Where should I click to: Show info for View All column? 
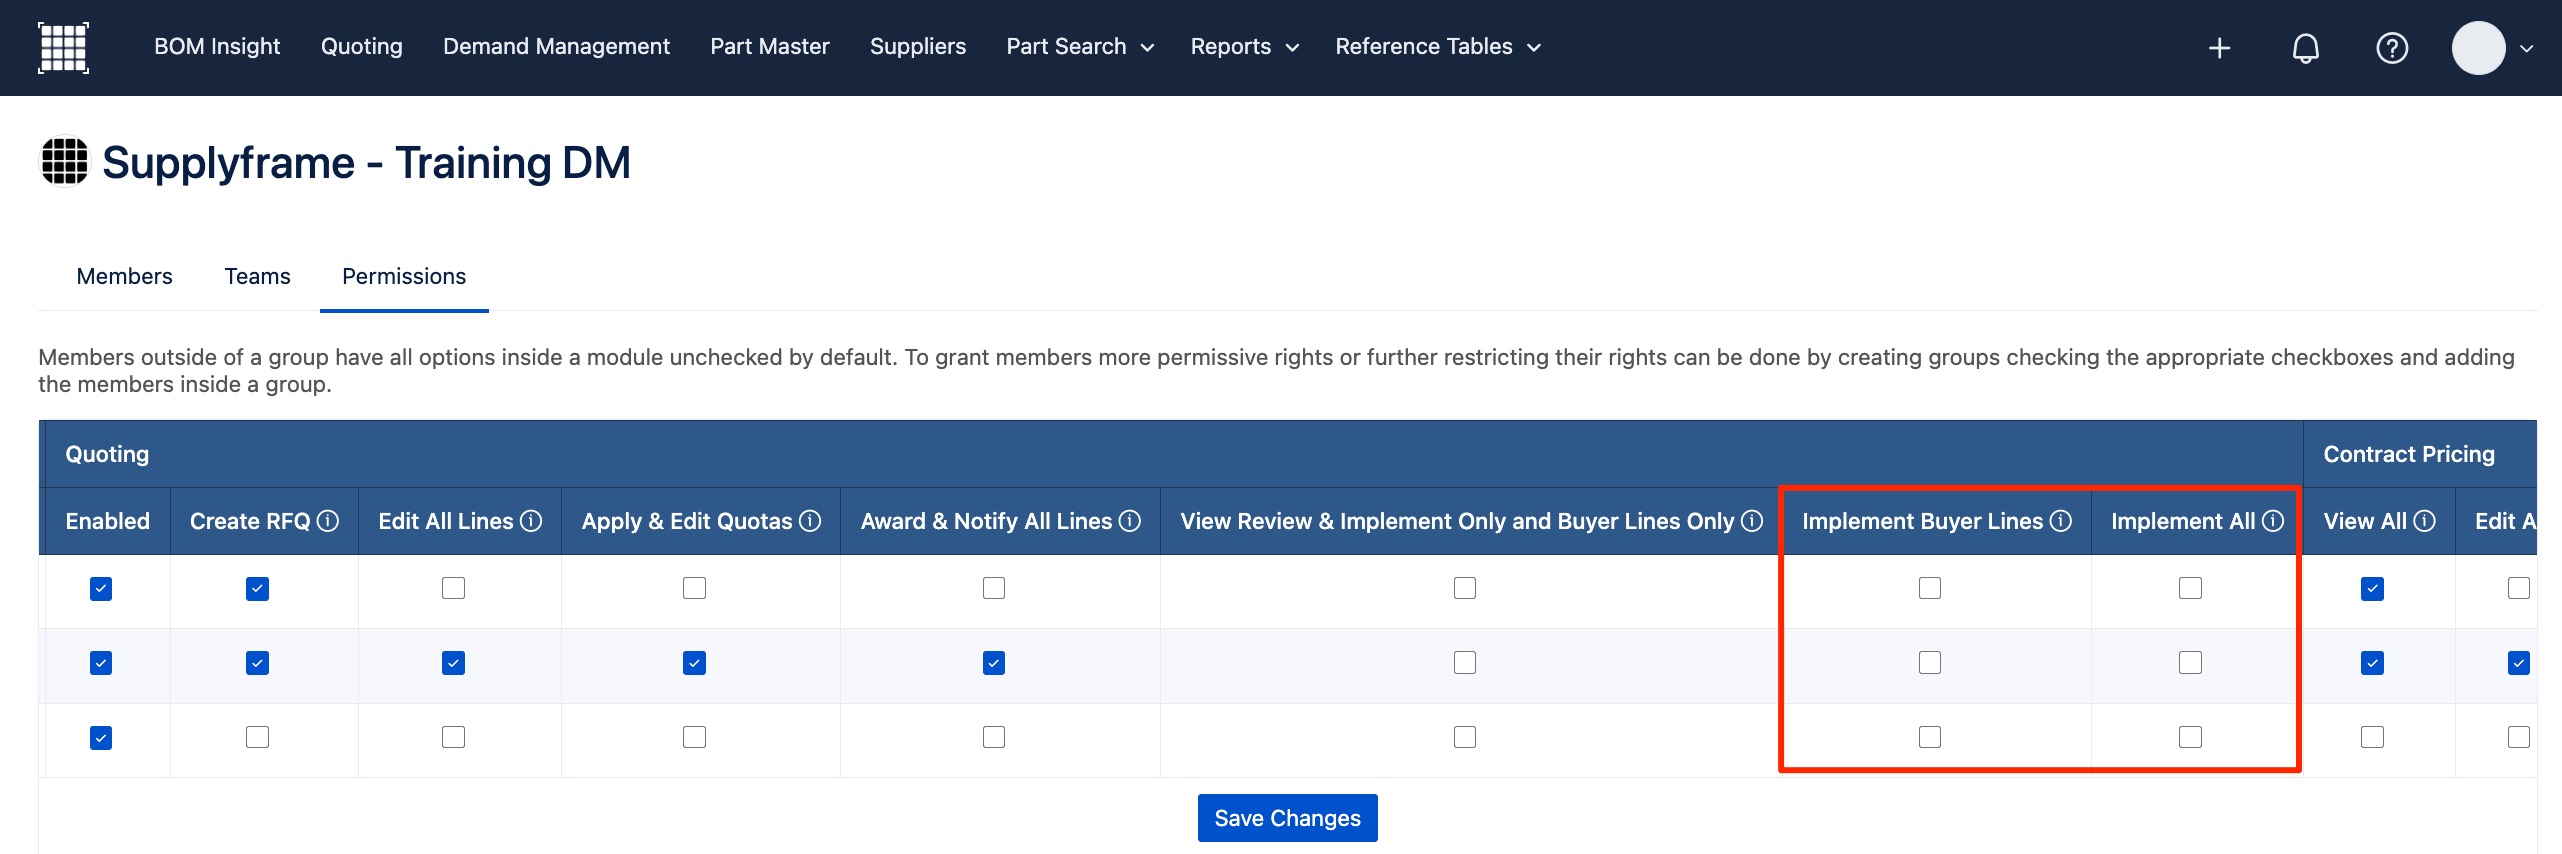2424,521
